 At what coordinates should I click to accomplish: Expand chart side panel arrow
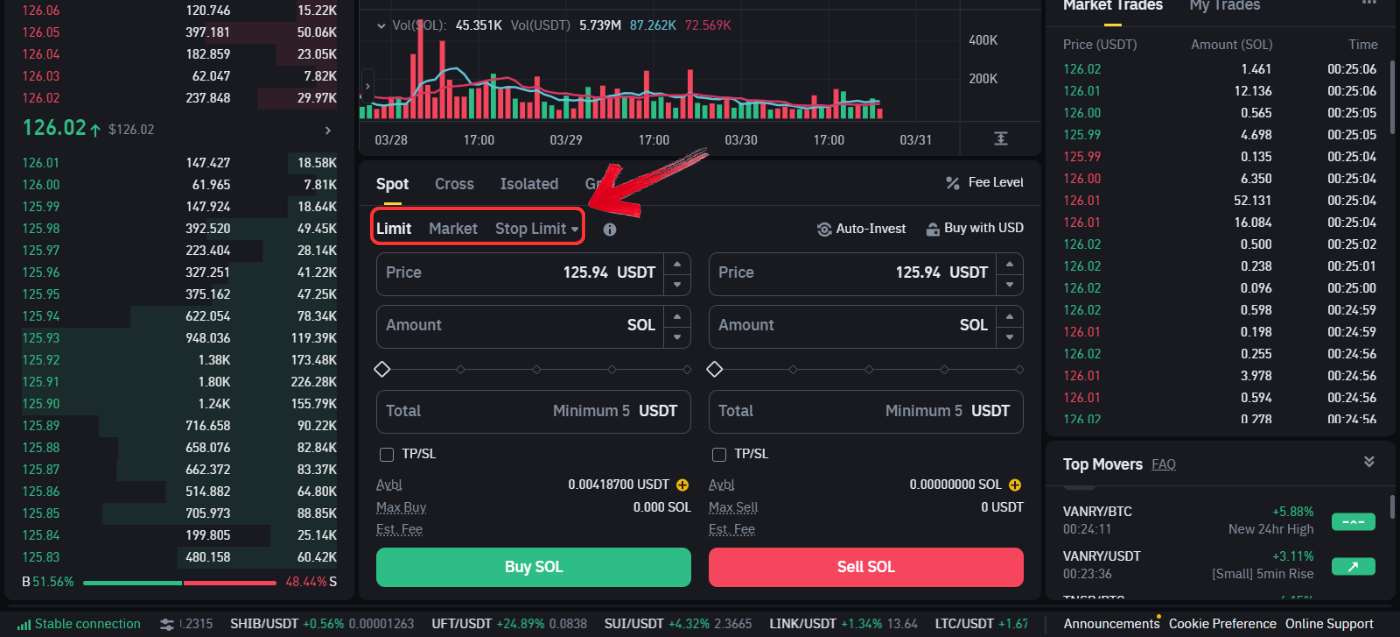pos(367,86)
